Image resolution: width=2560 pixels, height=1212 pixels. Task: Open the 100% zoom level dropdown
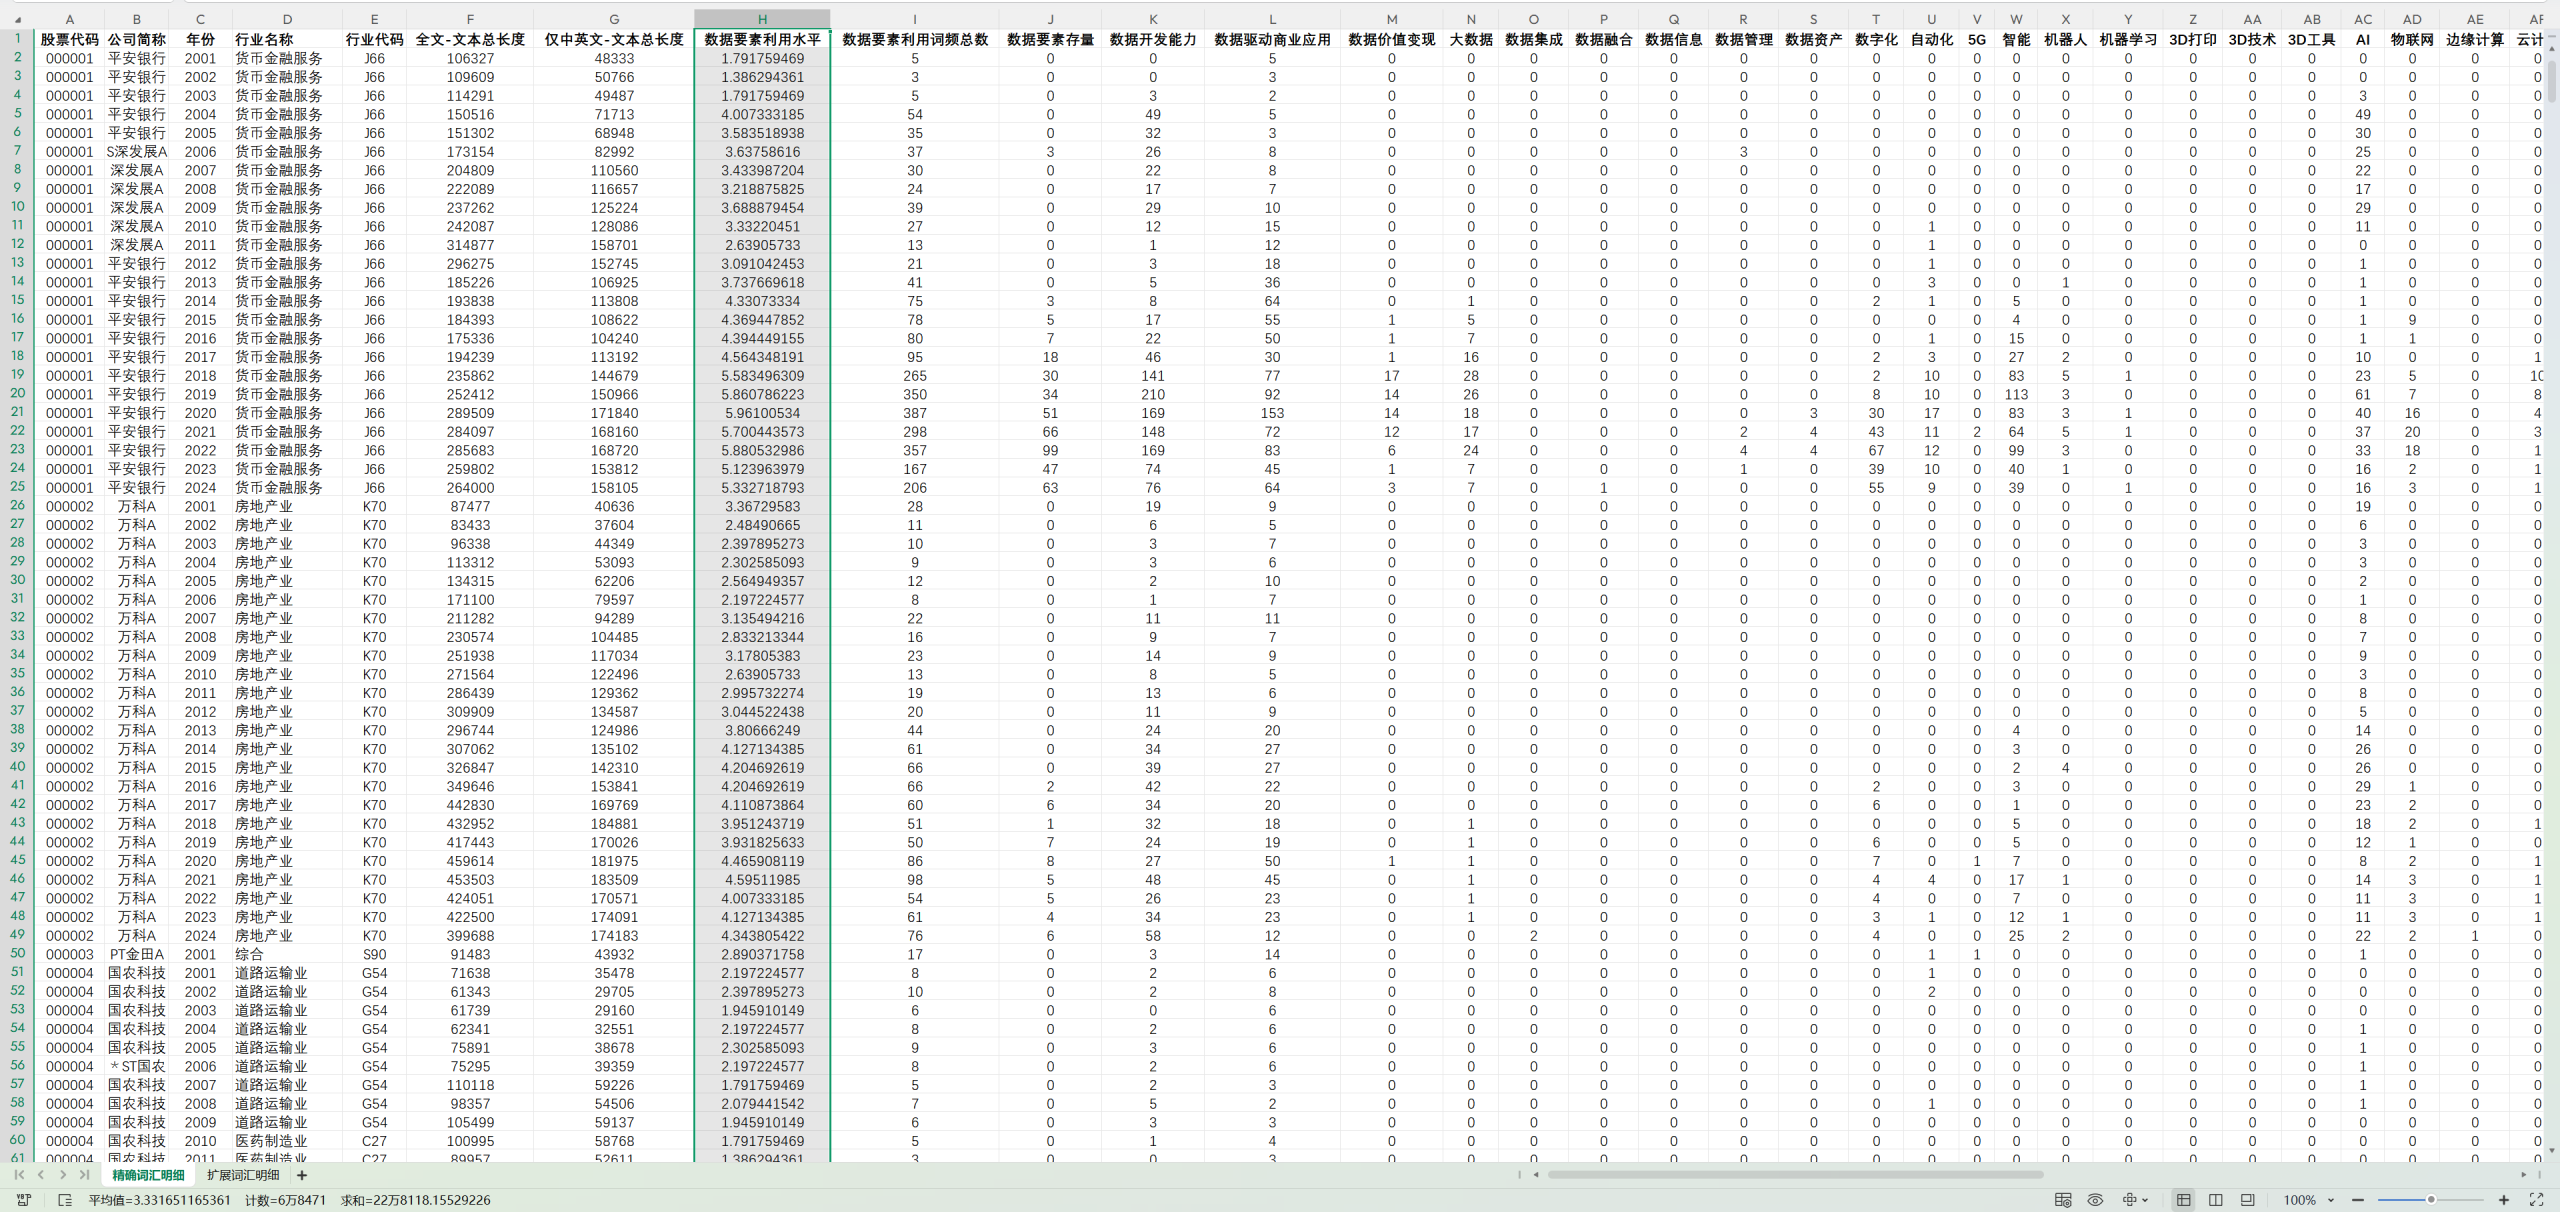pos(2331,1200)
